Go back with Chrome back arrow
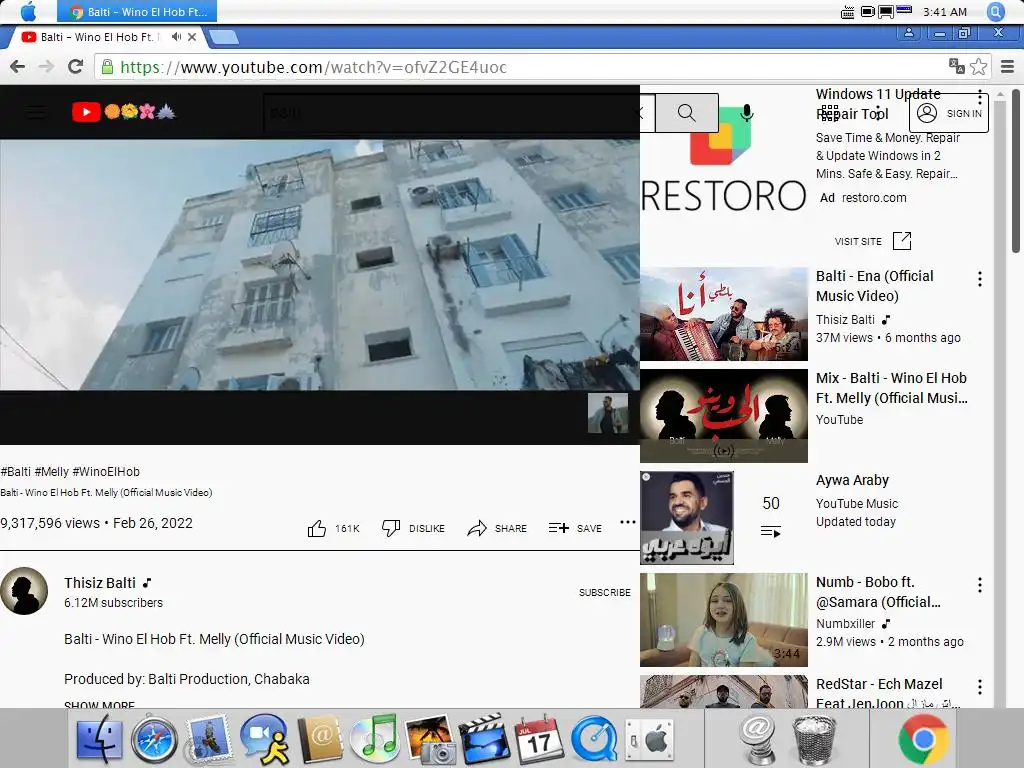Image resolution: width=1024 pixels, height=768 pixels. click(x=18, y=67)
